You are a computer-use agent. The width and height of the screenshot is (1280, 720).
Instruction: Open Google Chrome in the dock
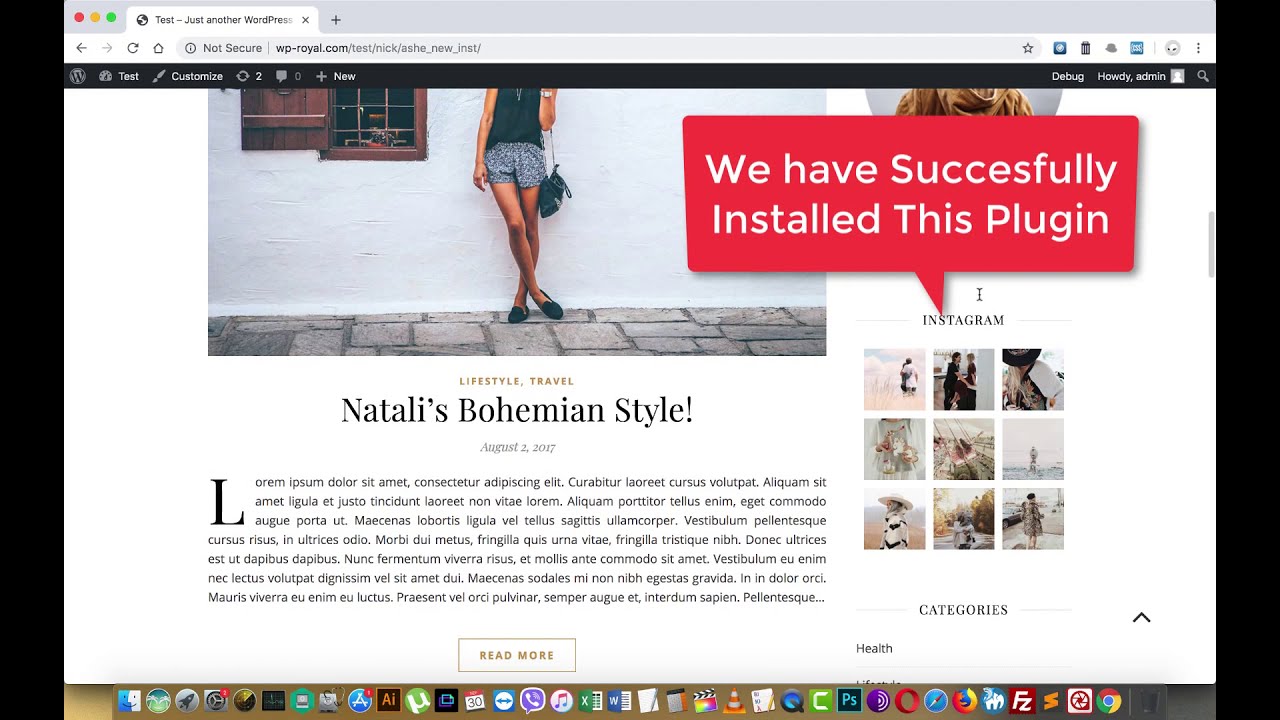point(1108,701)
